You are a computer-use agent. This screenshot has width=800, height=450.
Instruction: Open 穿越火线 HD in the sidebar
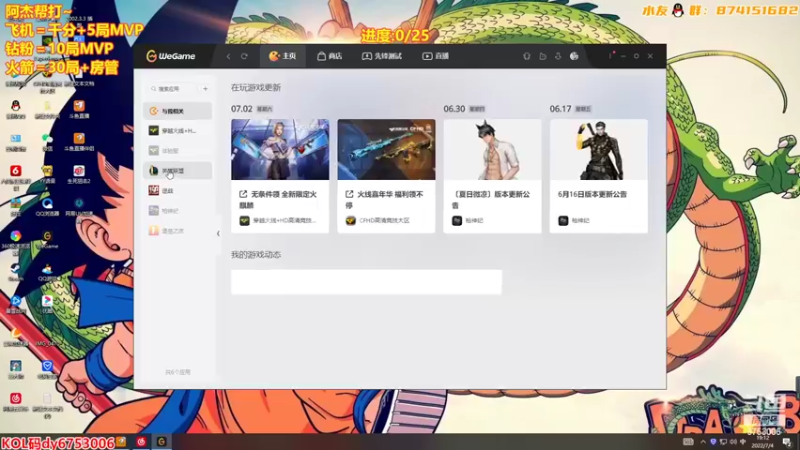click(178, 131)
